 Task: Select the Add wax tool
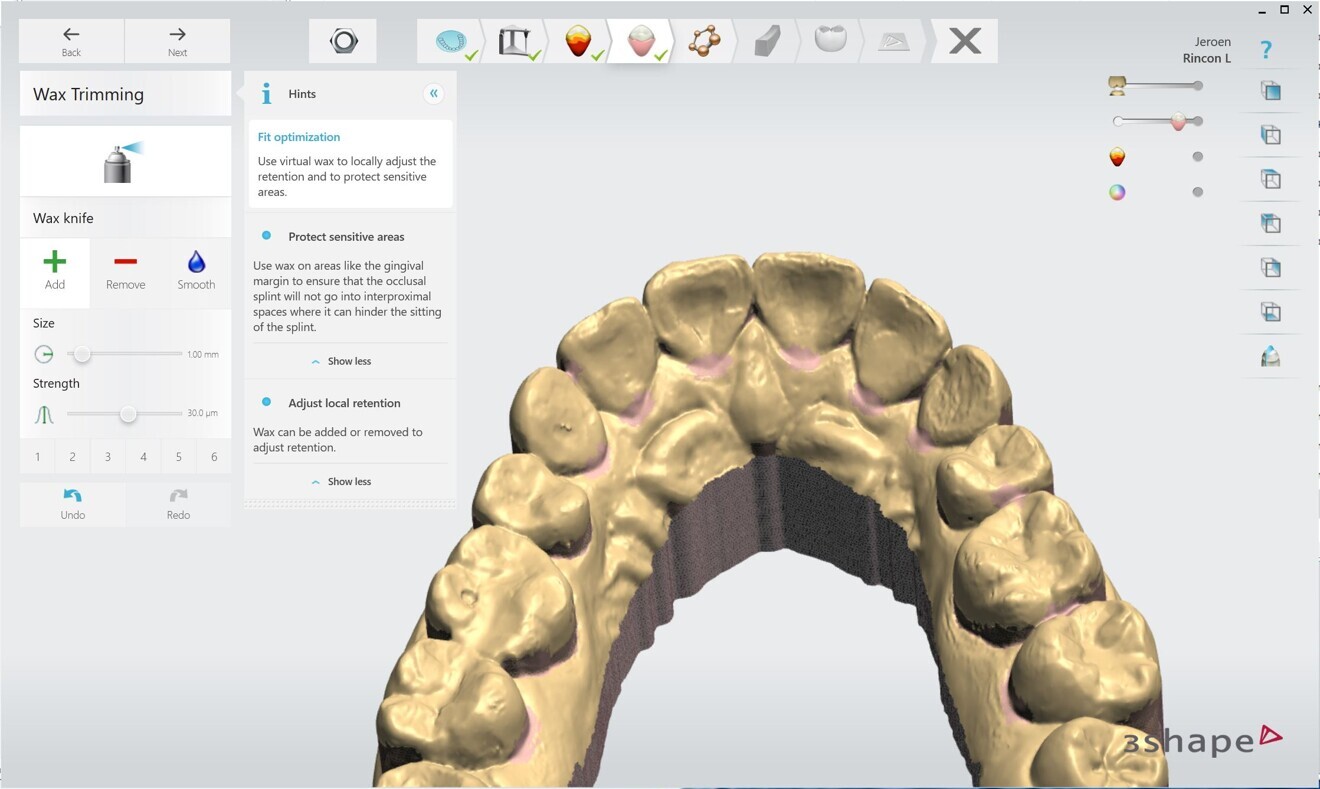pos(55,270)
